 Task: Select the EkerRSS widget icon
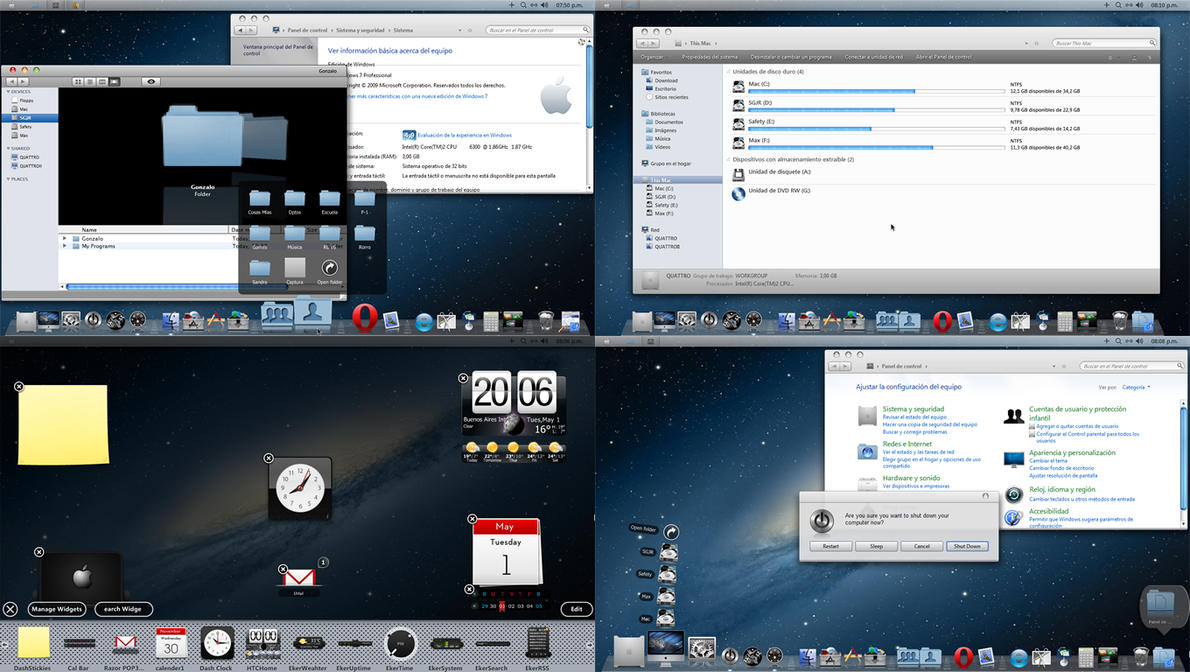tap(538, 642)
